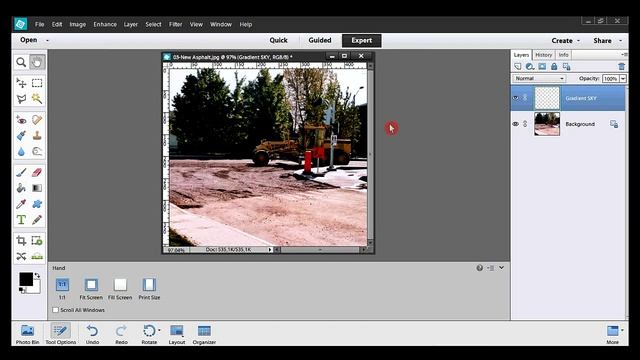Select the Gradient tool
The width and height of the screenshot is (640, 360).
[x=37, y=188]
